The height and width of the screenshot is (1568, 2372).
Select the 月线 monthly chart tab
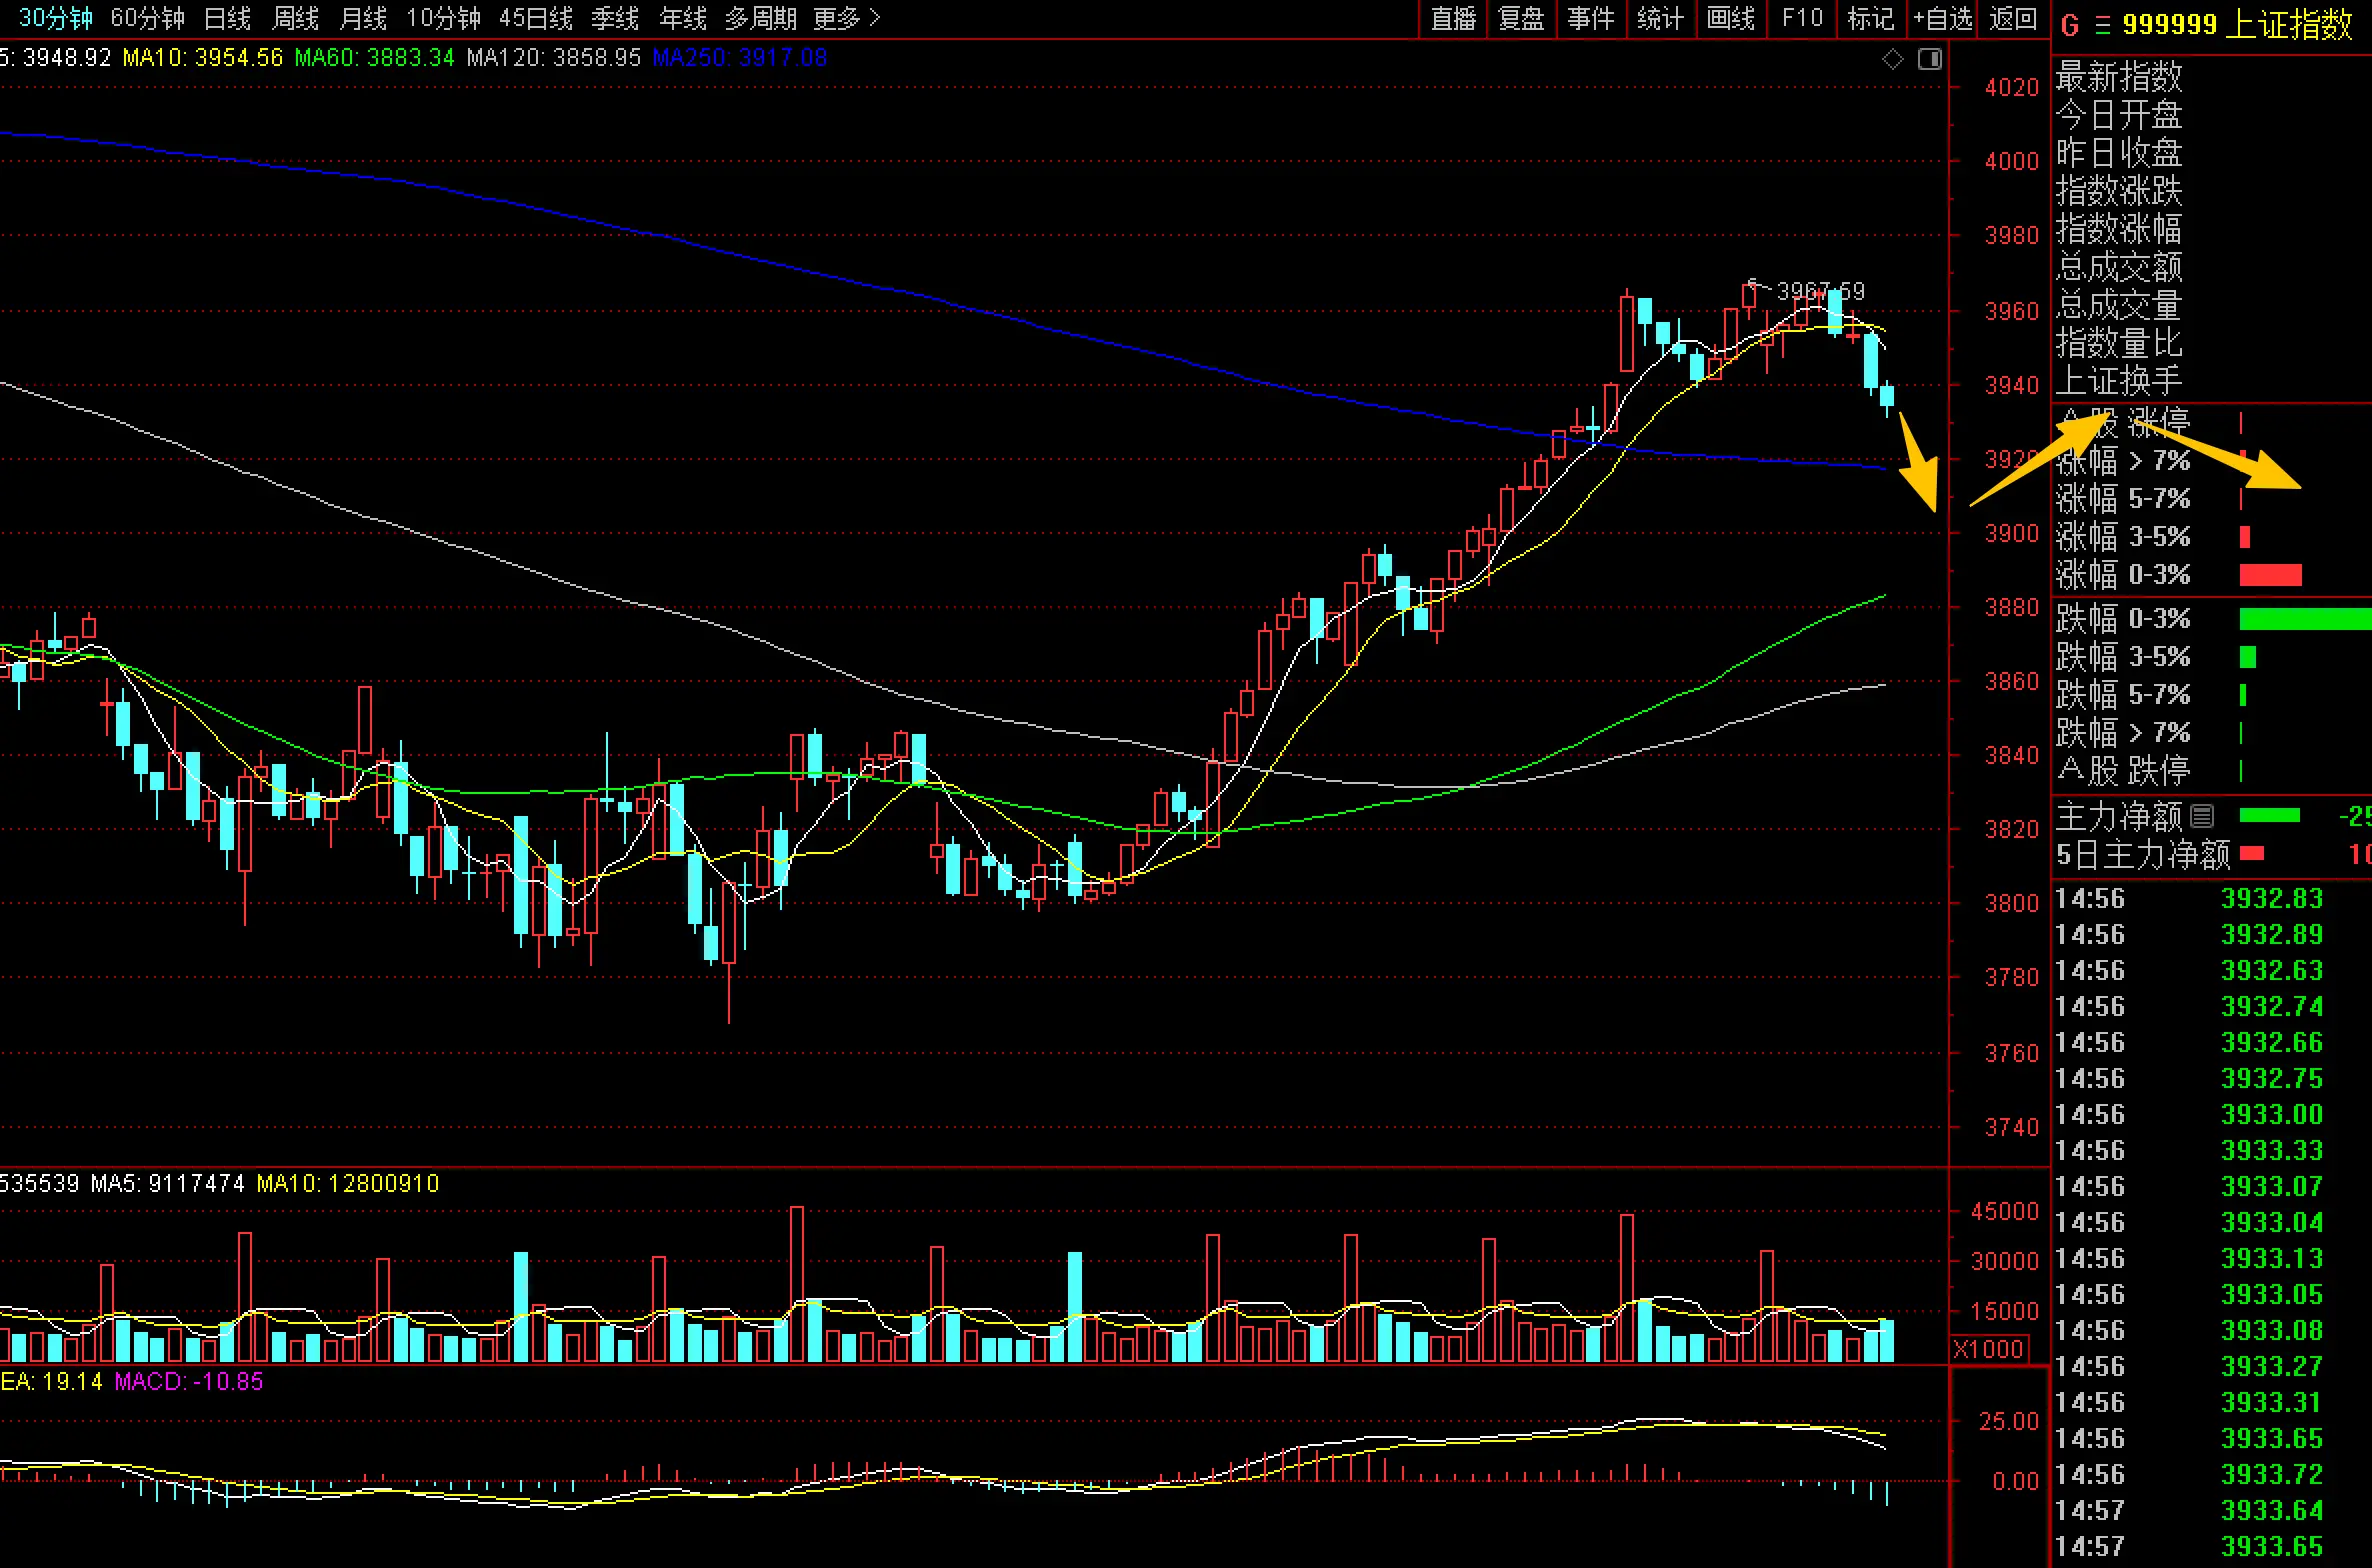363,18
